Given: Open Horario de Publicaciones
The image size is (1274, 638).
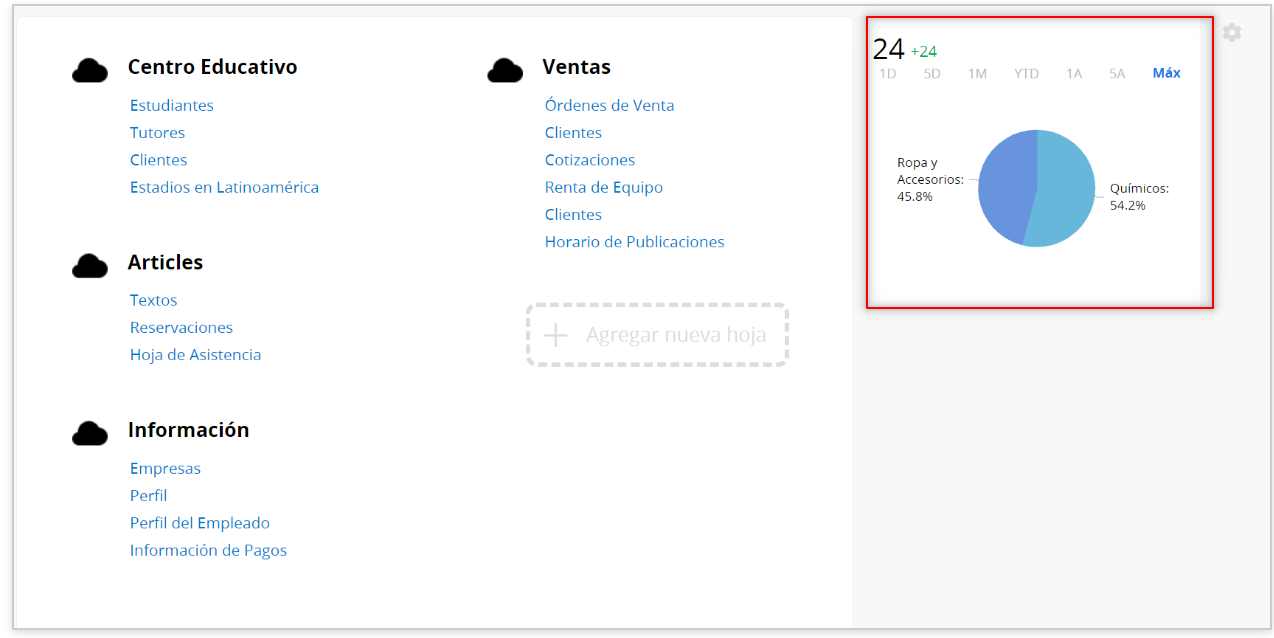Looking at the screenshot, I should tap(634, 241).
